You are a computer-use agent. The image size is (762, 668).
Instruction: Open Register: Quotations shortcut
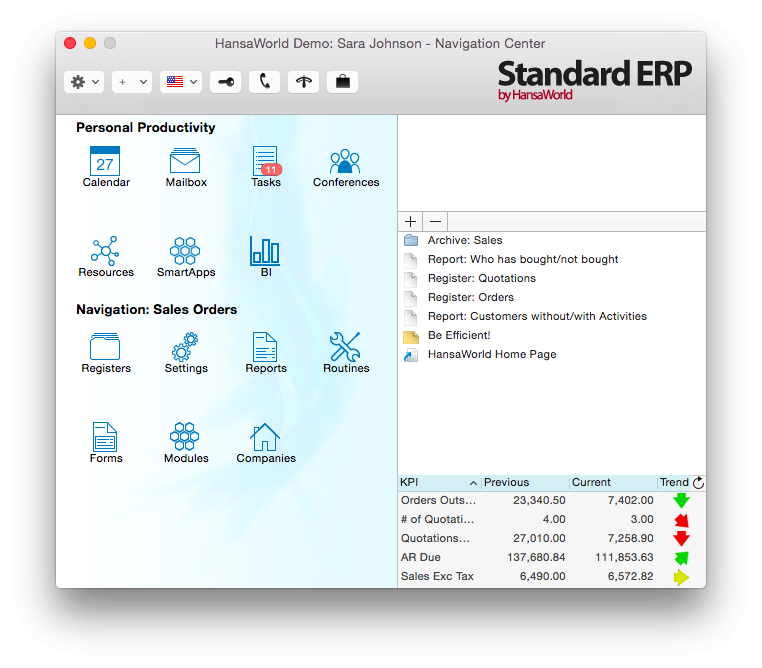[482, 278]
